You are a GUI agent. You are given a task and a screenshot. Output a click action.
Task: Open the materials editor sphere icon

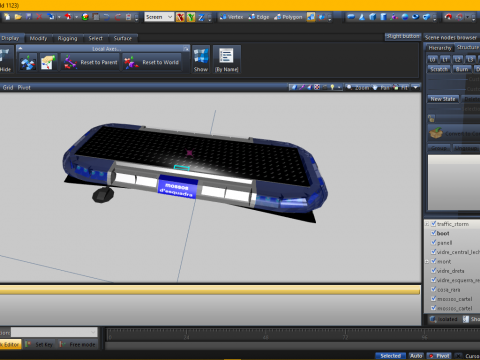85,17
